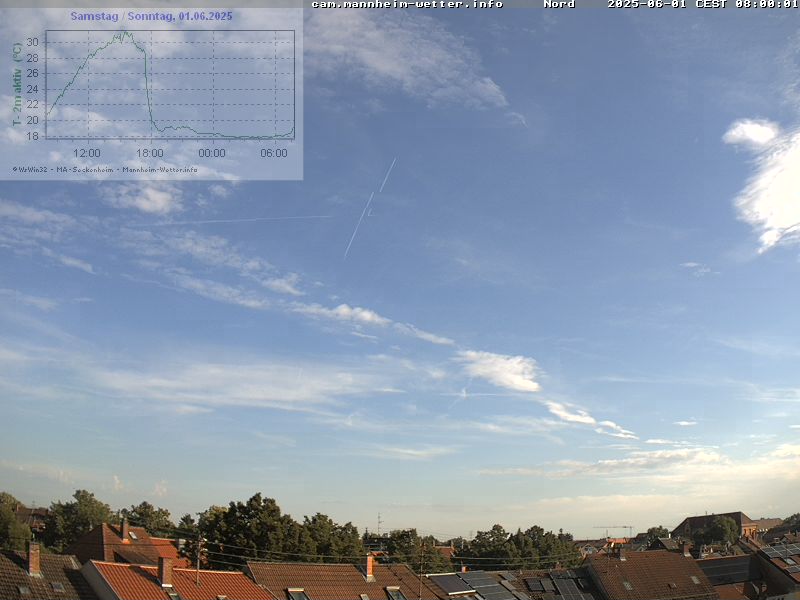Click the 06:00 x-axis label
The image size is (800, 600).
[273, 153]
